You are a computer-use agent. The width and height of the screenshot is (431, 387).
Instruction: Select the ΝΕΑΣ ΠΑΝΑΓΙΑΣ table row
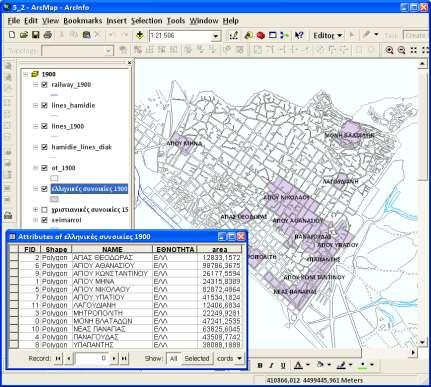pyautogui.click(x=125, y=329)
